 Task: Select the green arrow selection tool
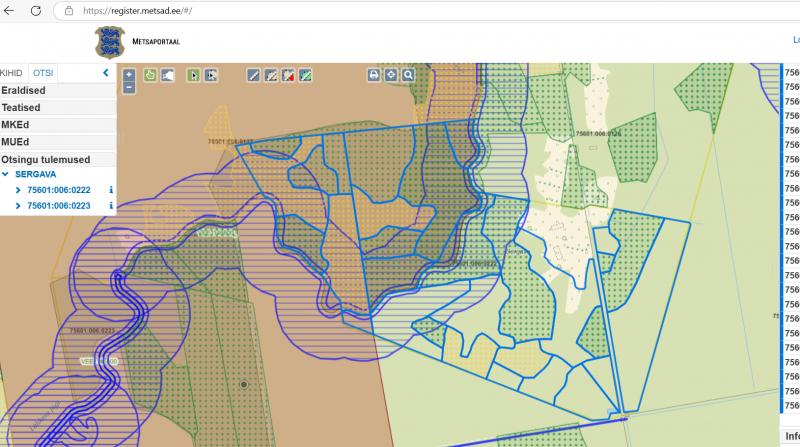point(194,75)
